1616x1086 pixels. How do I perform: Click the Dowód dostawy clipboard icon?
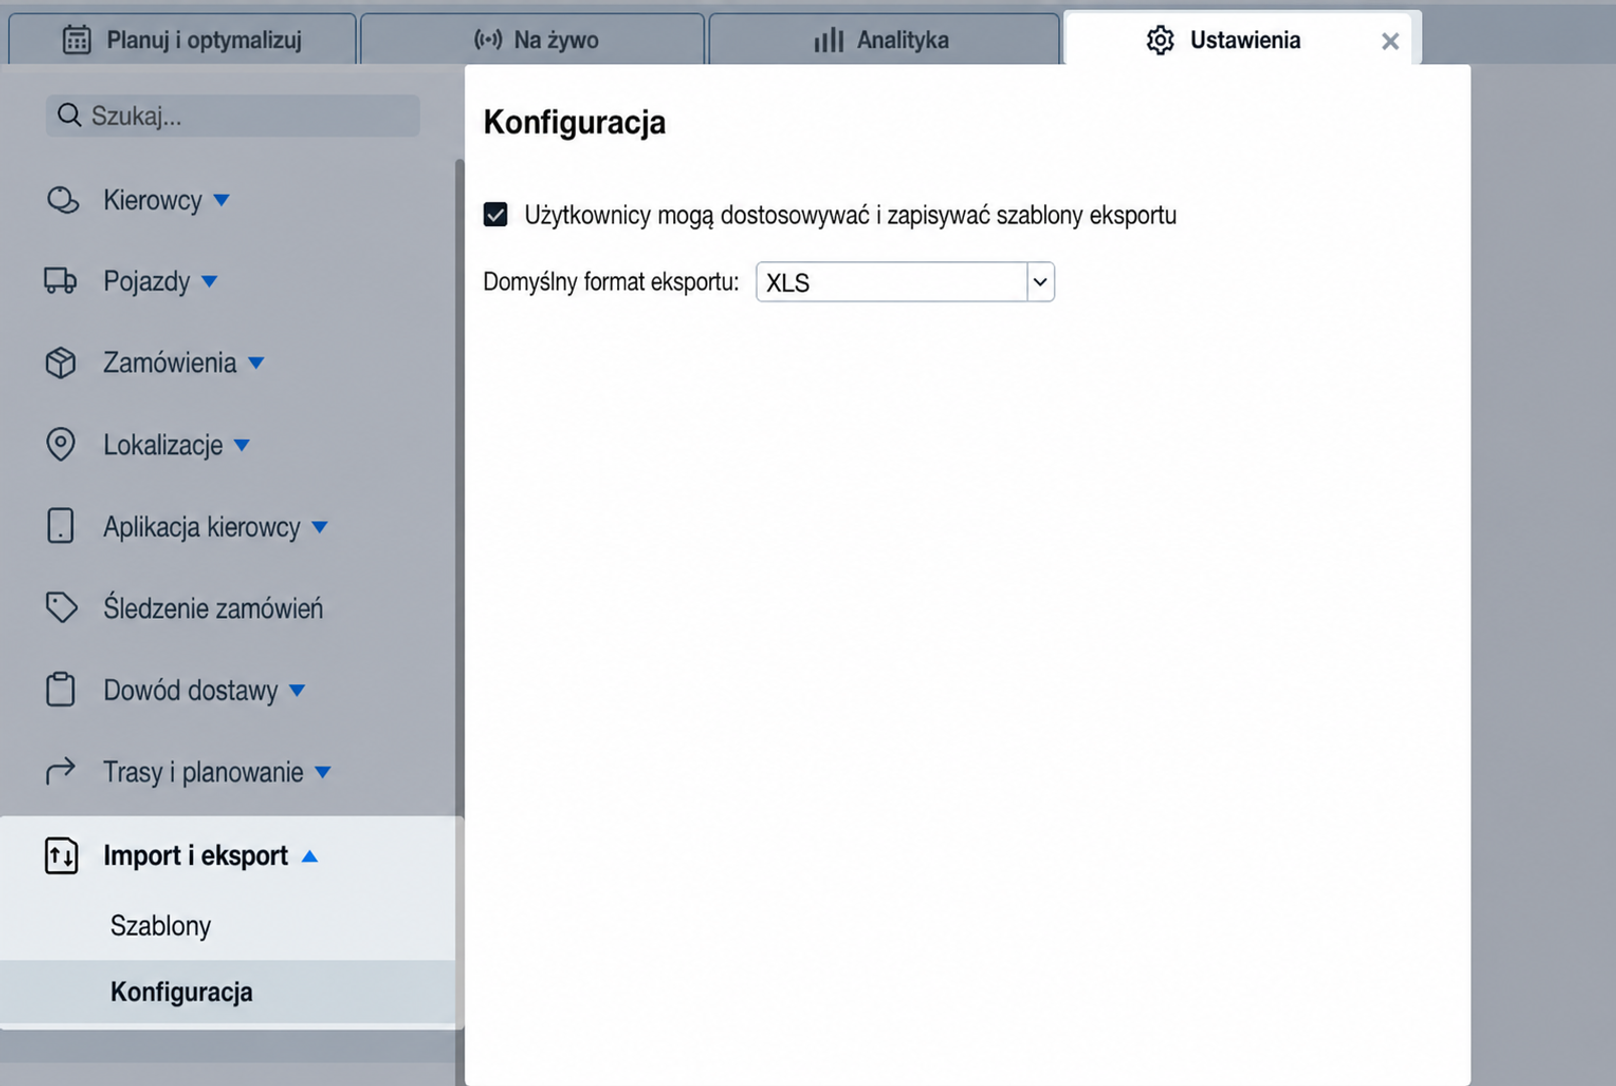coord(60,689)
